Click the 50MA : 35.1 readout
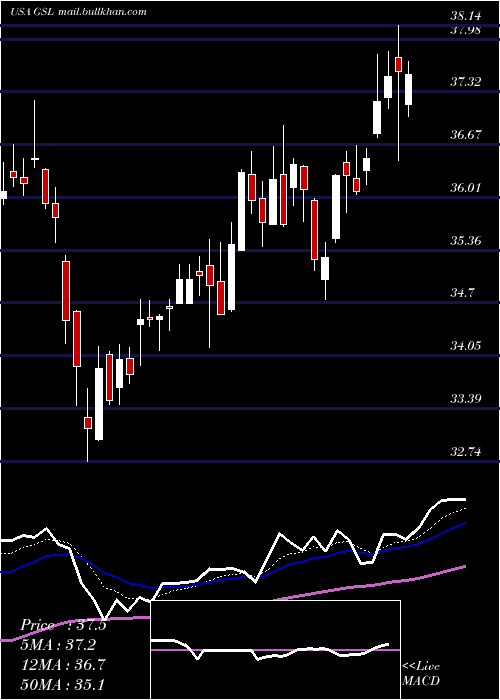The width and height of the screenshot is (500, 700). 63,684
